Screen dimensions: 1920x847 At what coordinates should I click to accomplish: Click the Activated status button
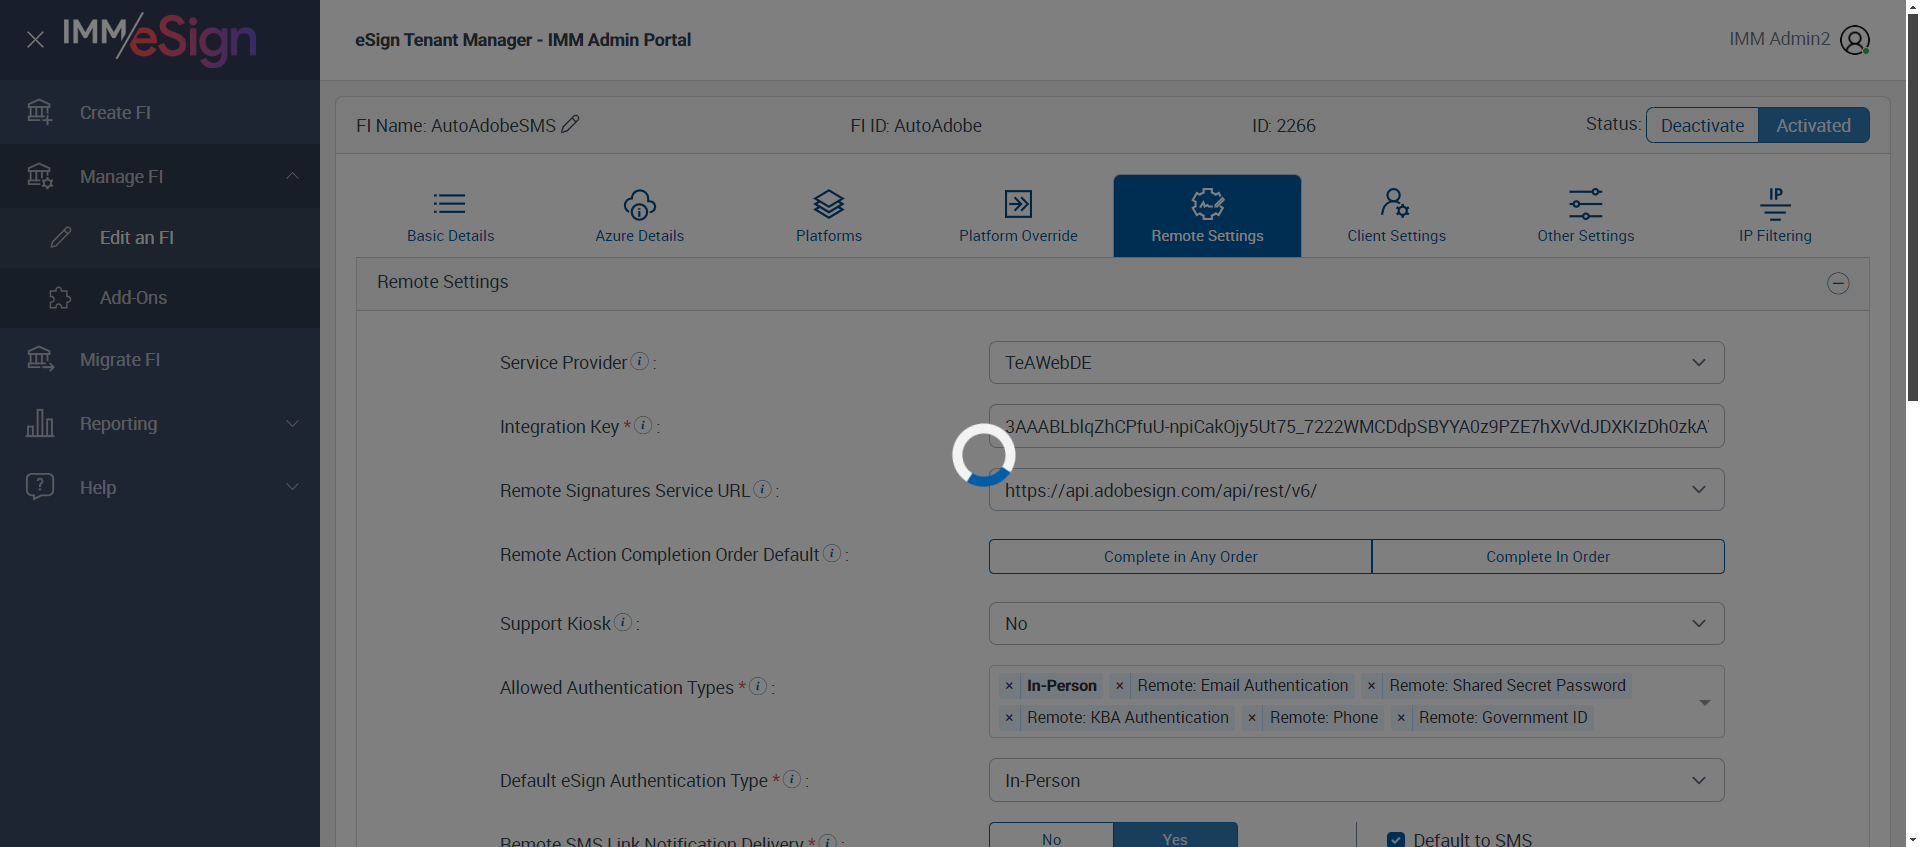pos(1813,125)
